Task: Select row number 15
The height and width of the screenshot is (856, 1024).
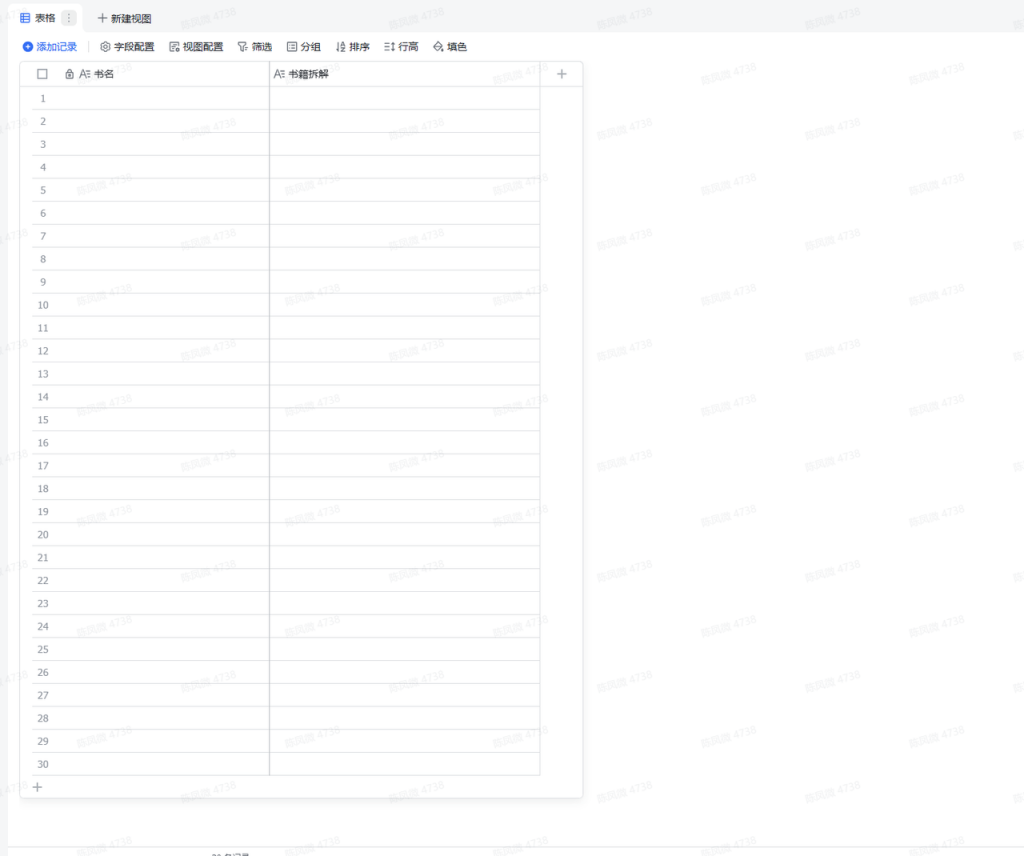Action: [x=43, y=420]
